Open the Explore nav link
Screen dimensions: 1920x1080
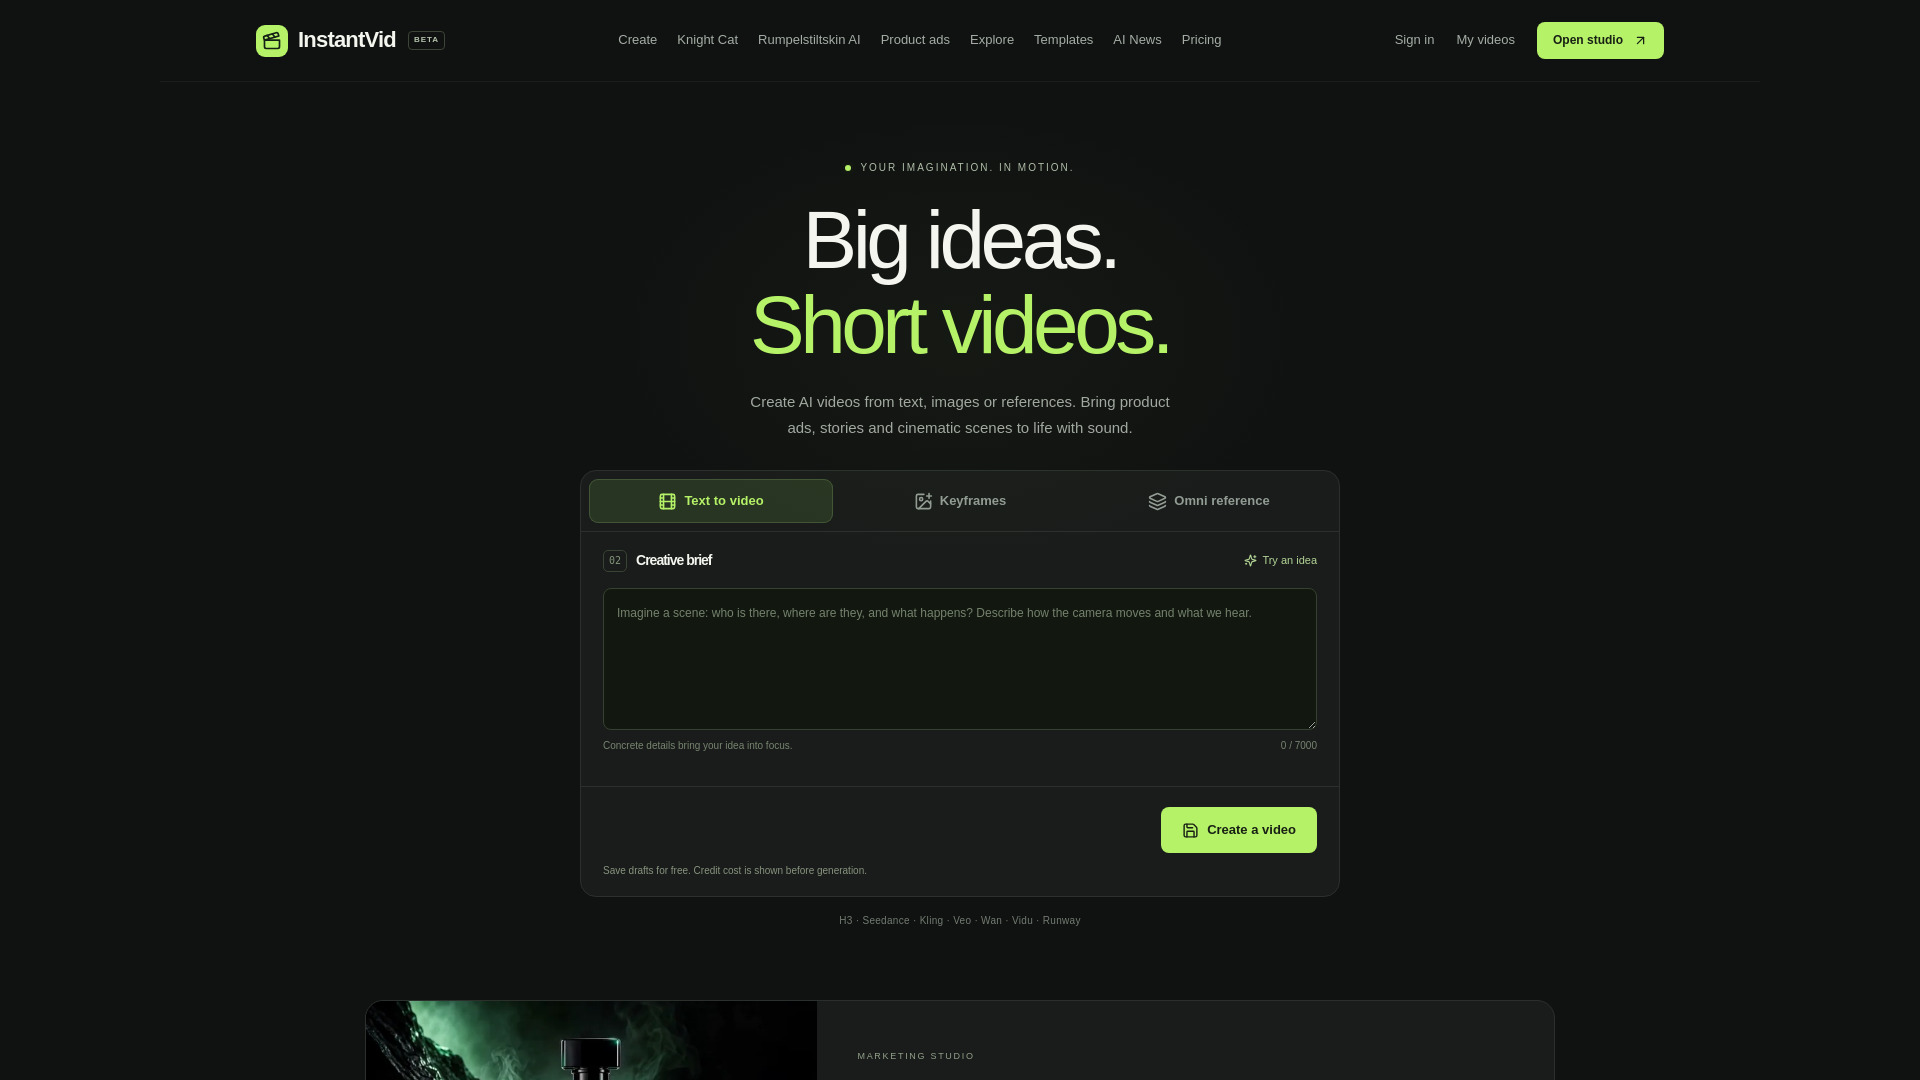(x=992, y=40)
